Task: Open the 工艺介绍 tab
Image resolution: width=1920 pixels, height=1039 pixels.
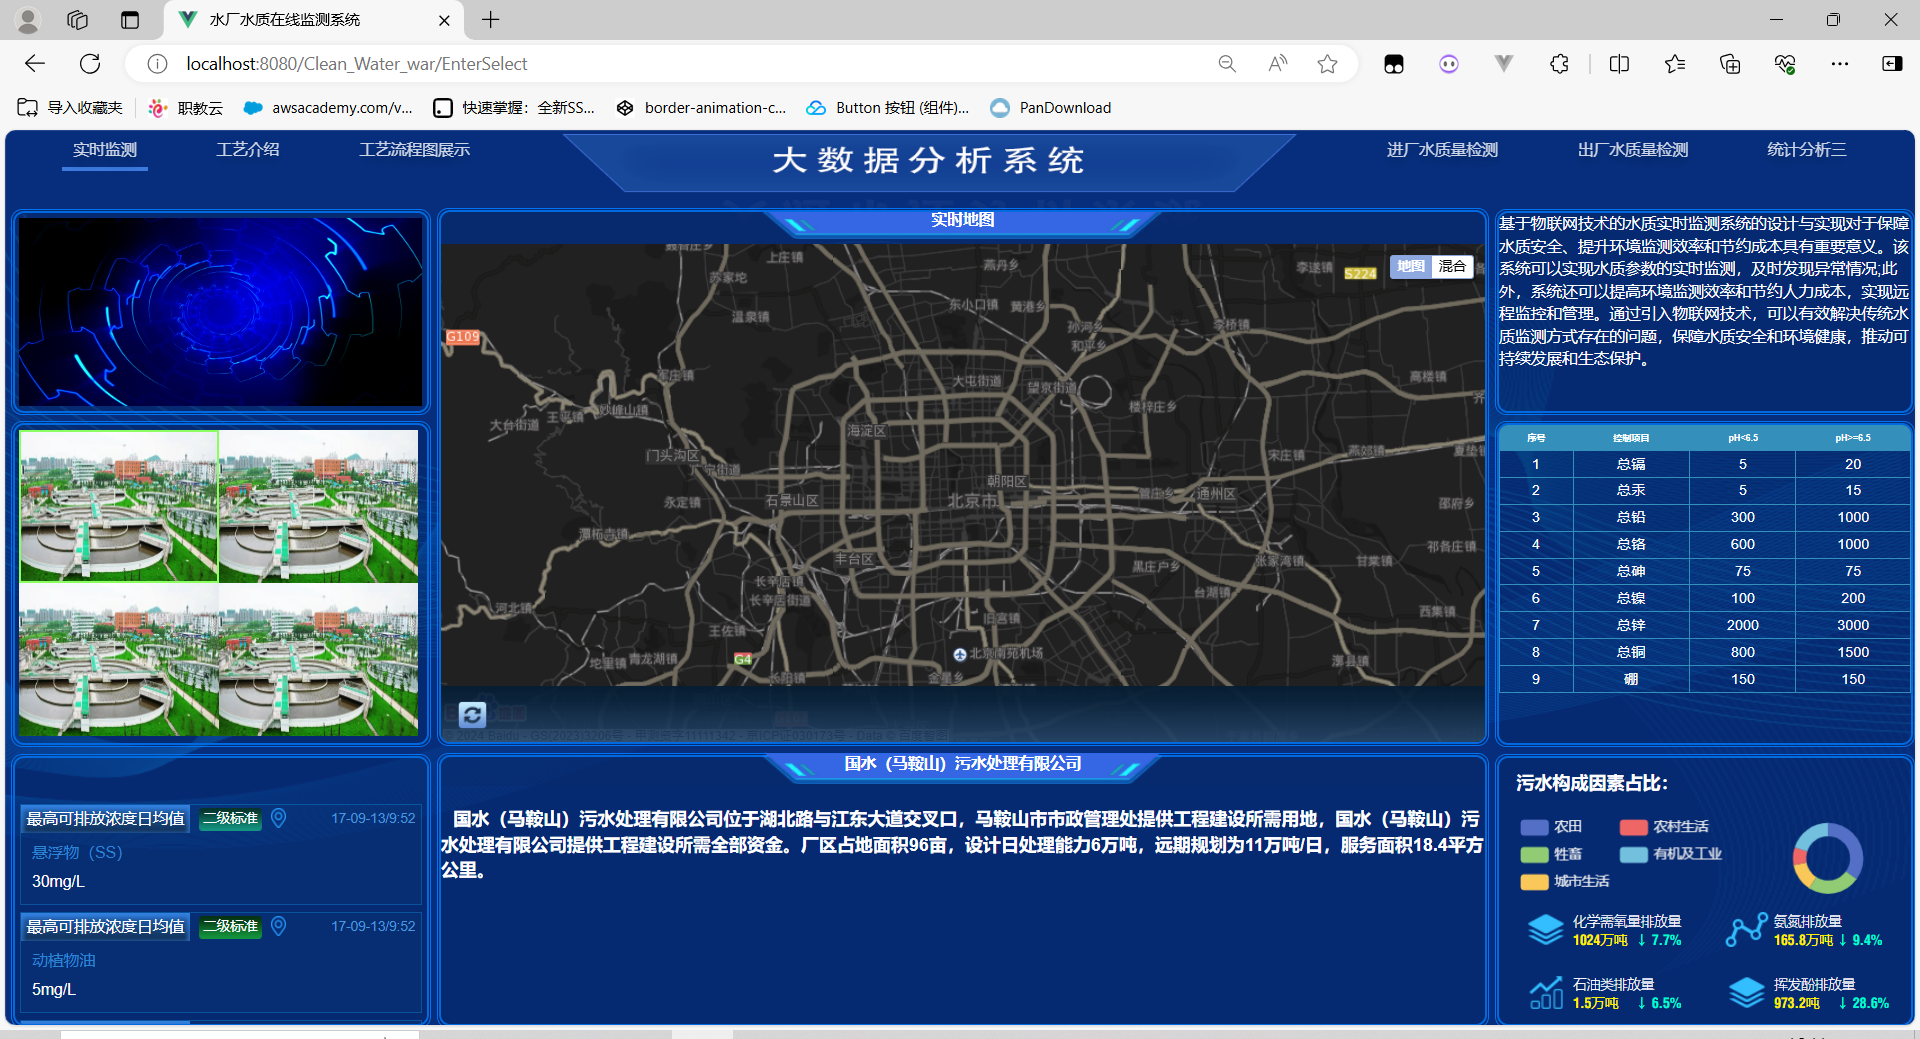Action: tap(248, 150)
